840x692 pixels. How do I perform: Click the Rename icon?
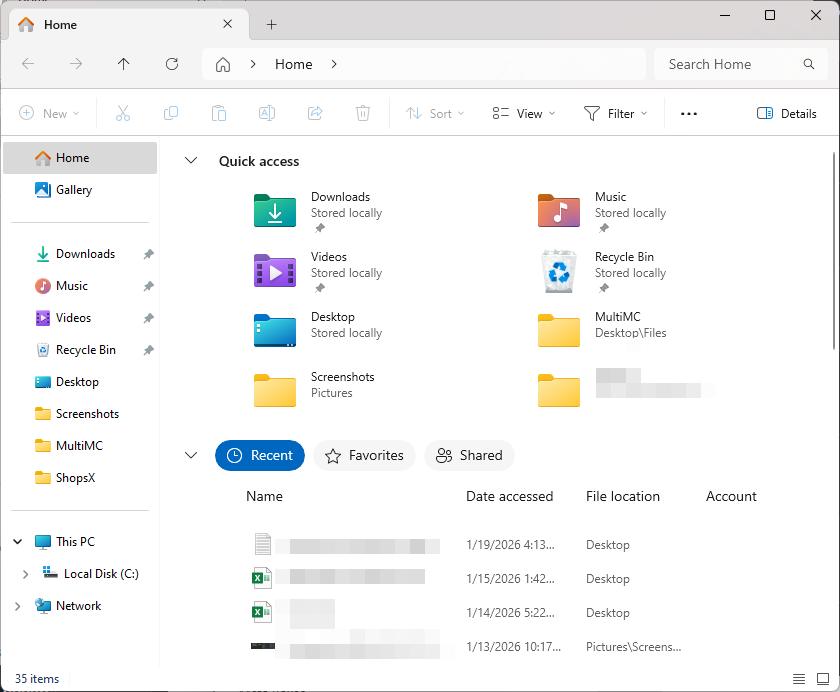click(x=266, y=113)
